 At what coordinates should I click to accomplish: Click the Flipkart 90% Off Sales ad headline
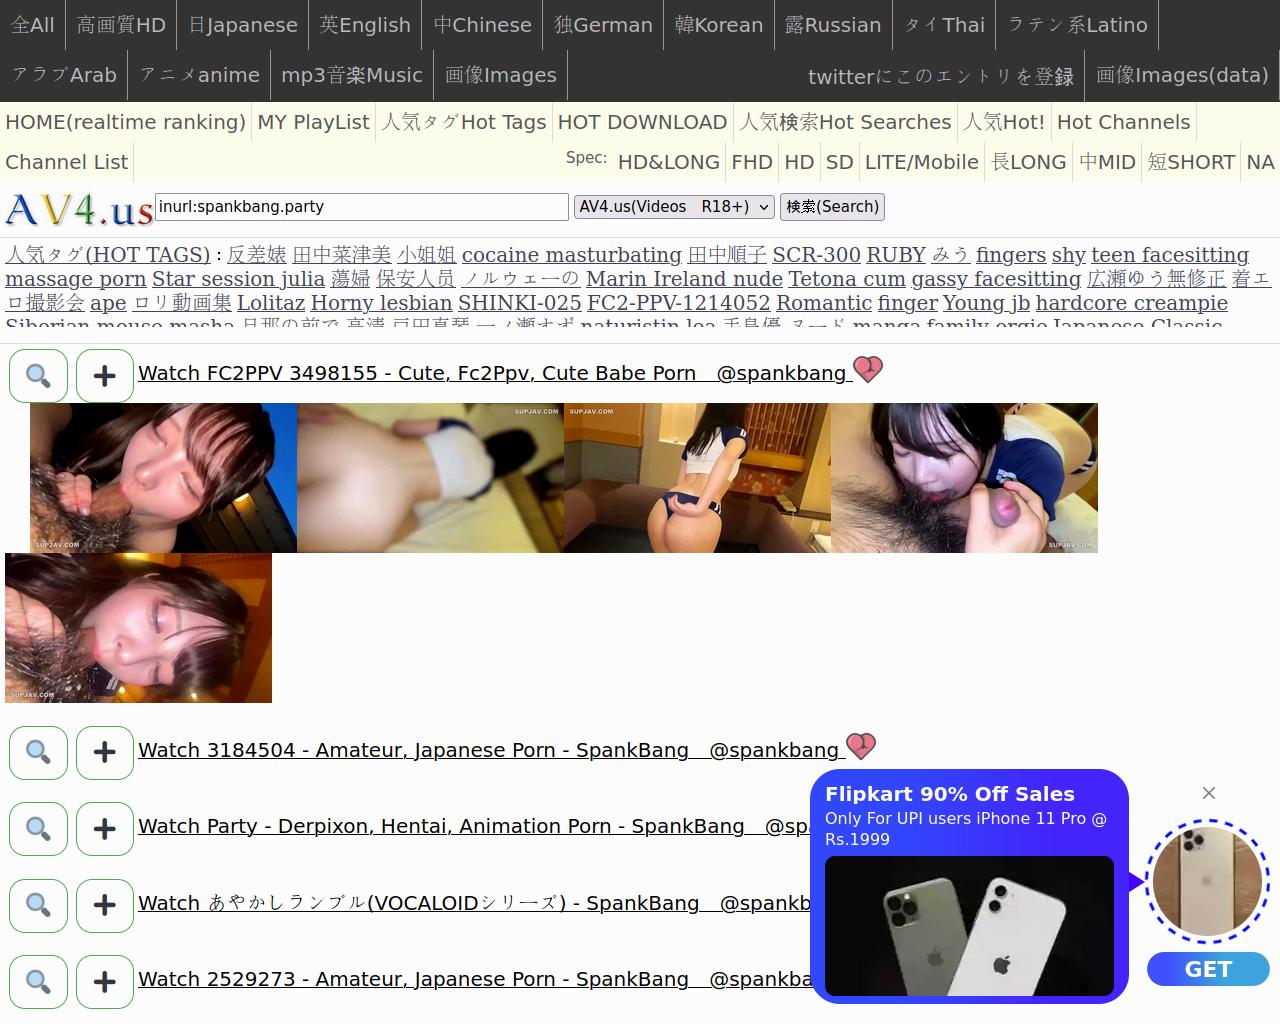(x=950, y=794)
